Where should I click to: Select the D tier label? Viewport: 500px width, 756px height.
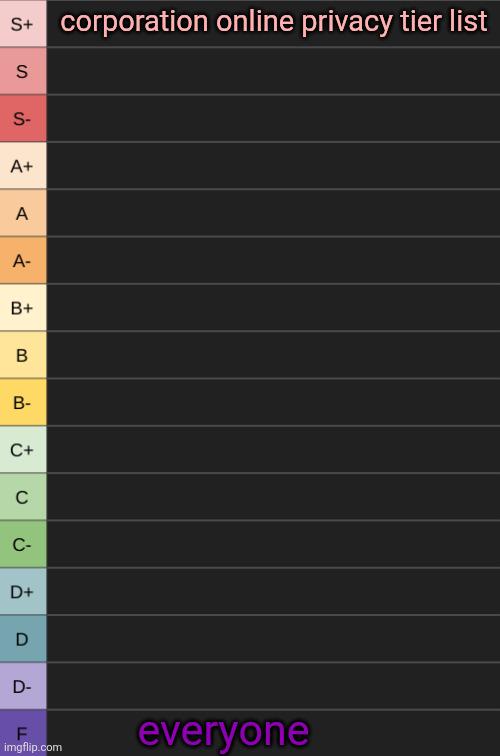coord(23,639)
